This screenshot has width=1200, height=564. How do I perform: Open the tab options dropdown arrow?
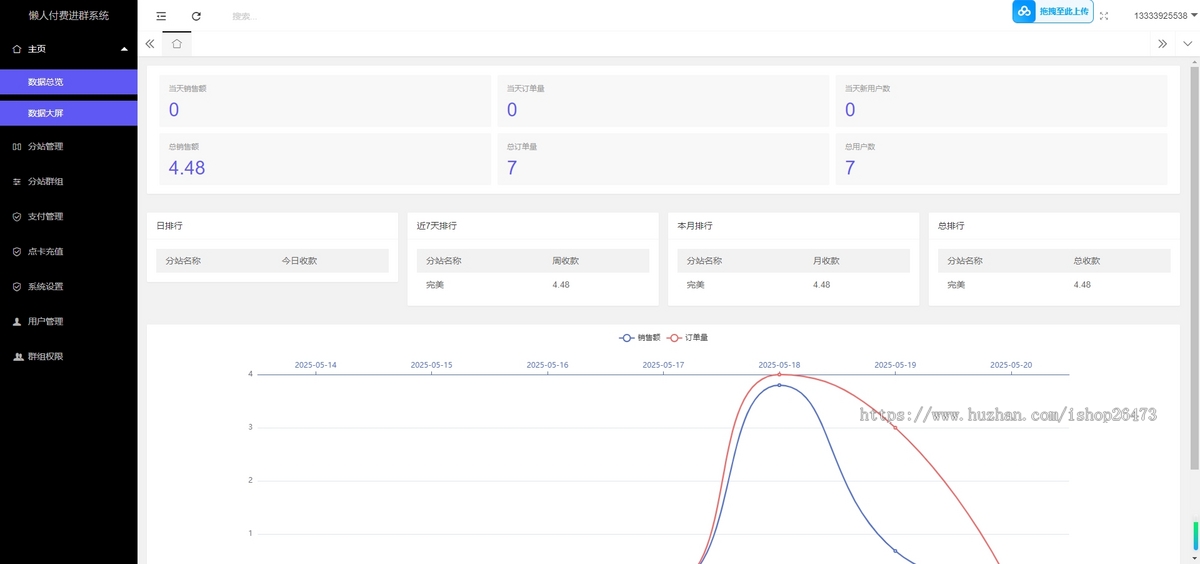point(1187,44)
